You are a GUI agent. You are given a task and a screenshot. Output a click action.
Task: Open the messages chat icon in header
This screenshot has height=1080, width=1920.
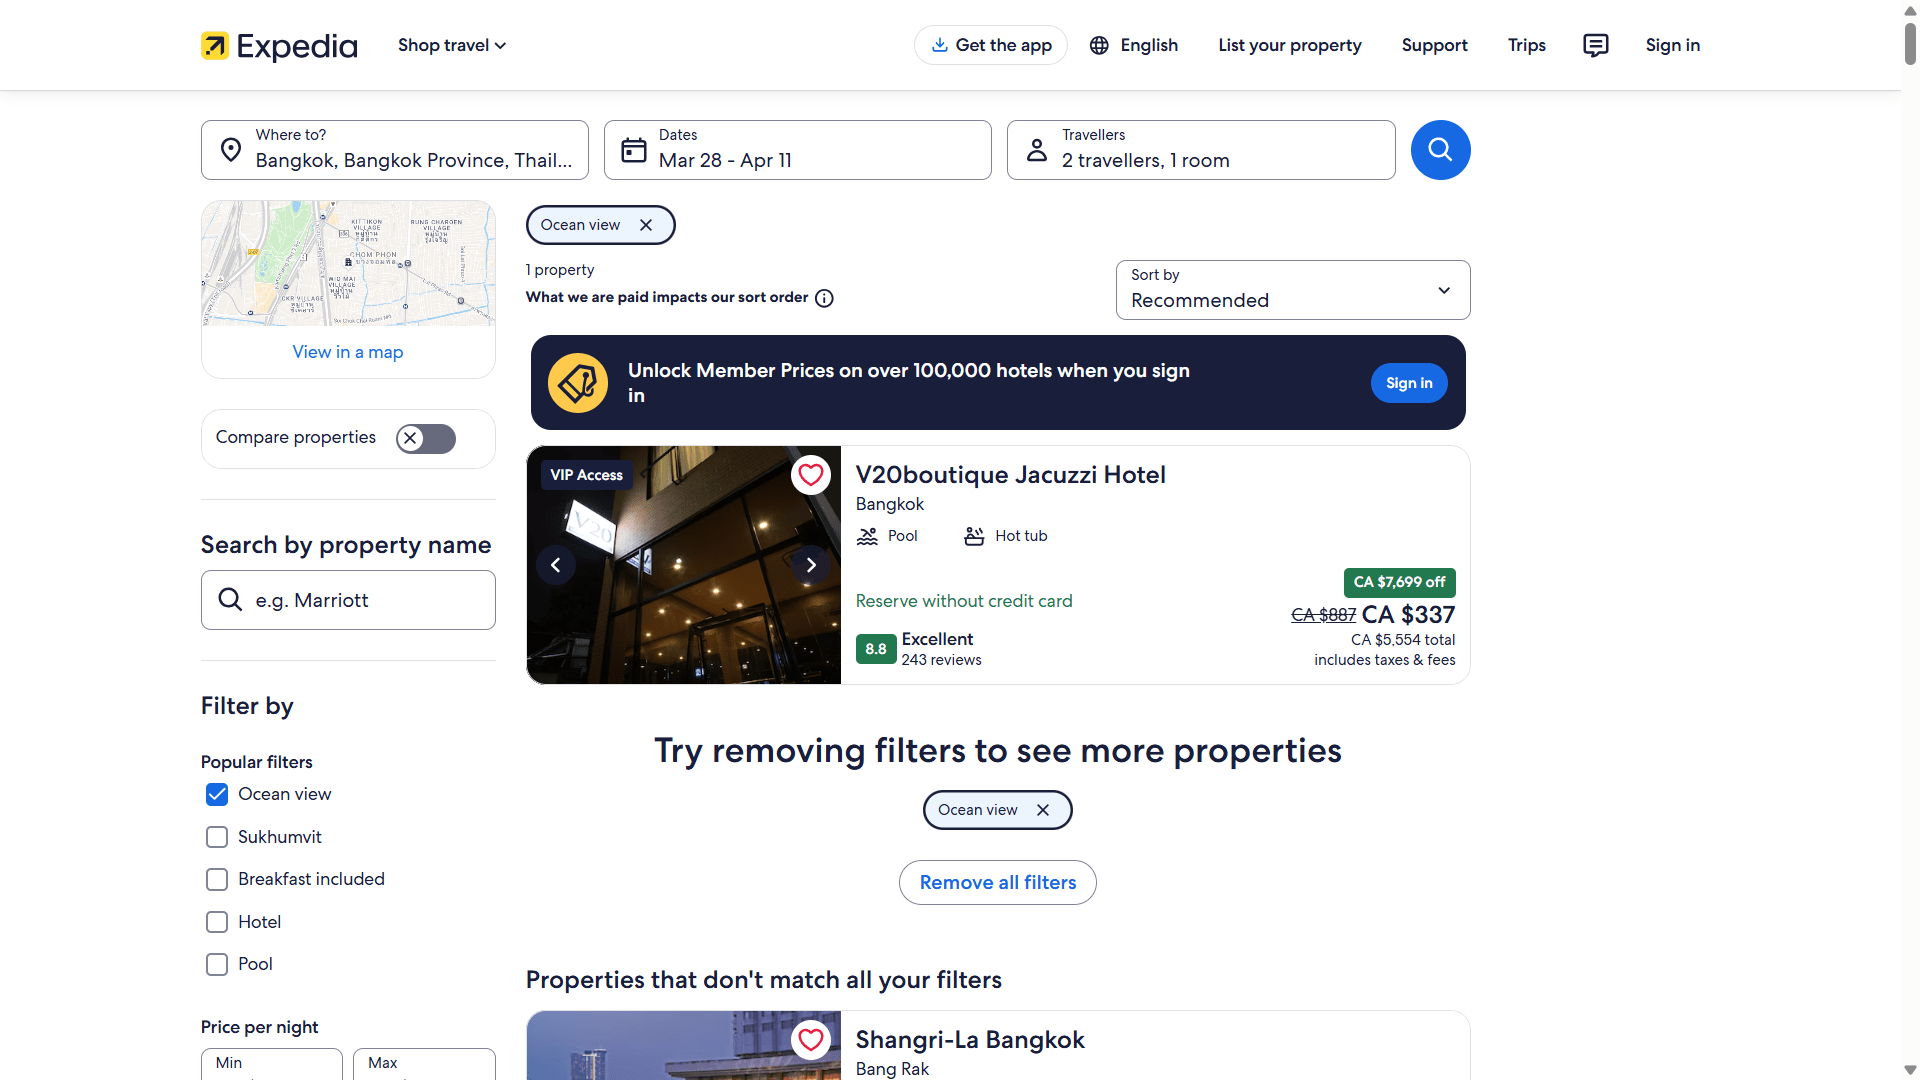click(1596, 45)
